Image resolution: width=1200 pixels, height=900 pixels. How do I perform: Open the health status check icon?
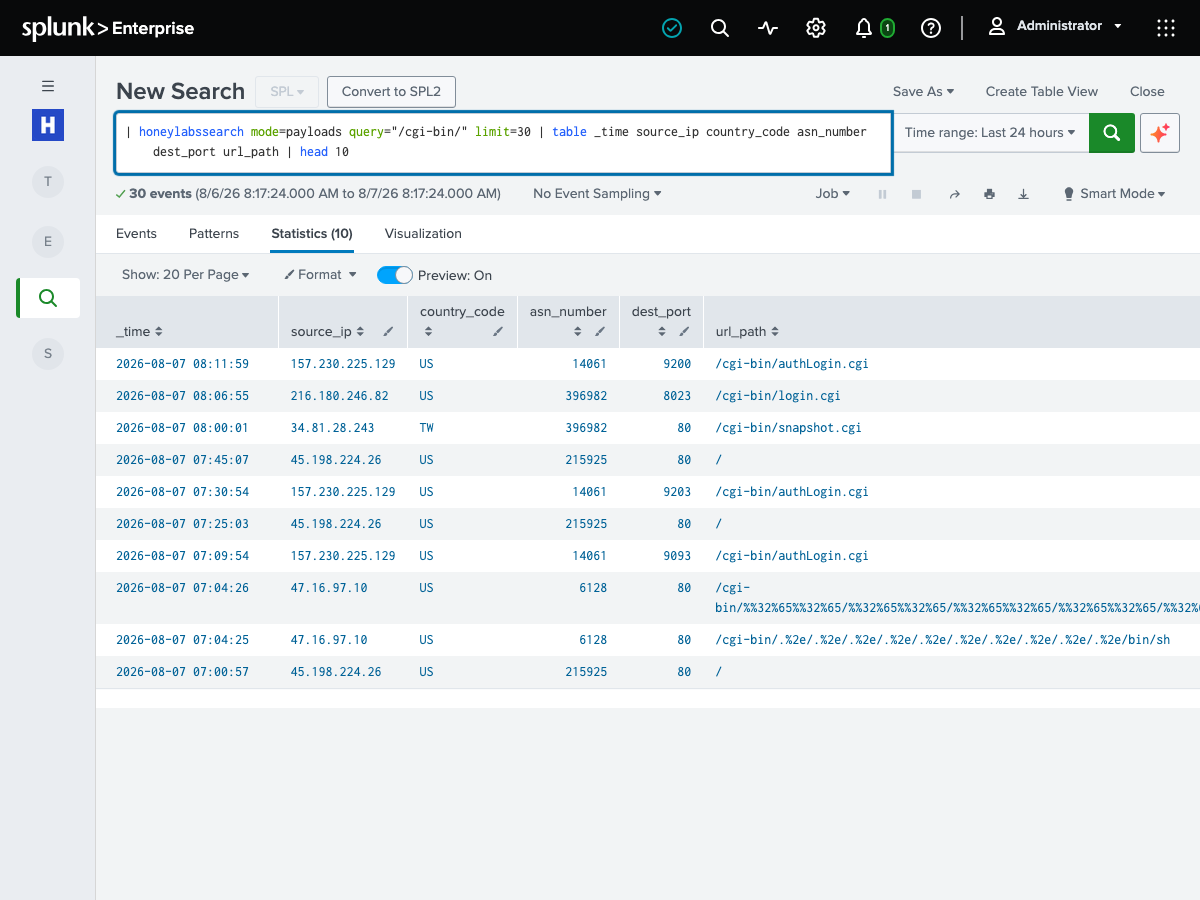[x=672, y=28]
